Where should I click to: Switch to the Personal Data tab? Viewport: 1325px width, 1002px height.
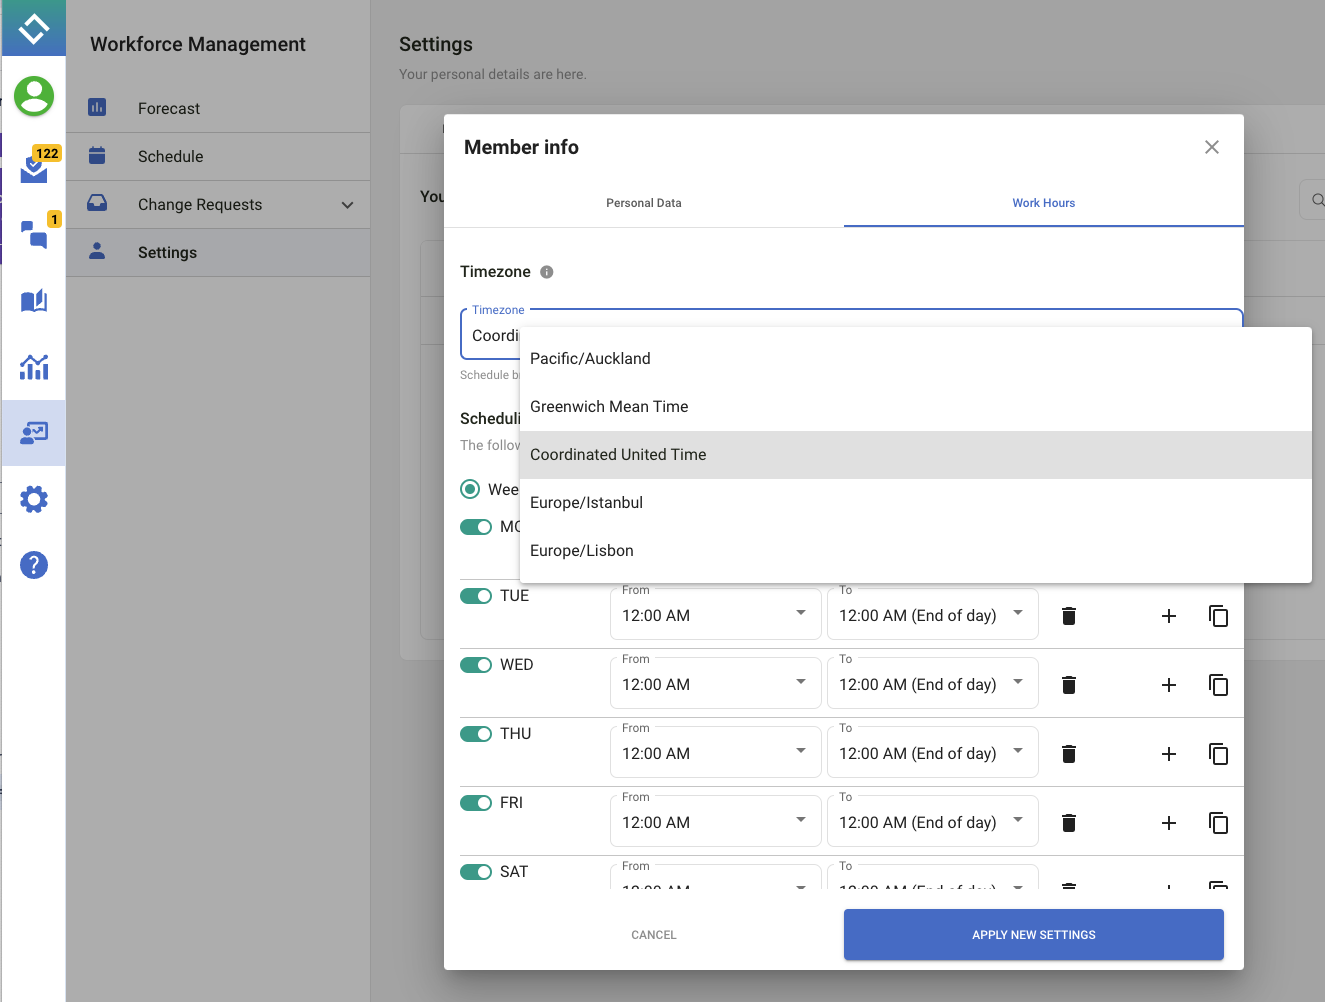coord(644,203)
